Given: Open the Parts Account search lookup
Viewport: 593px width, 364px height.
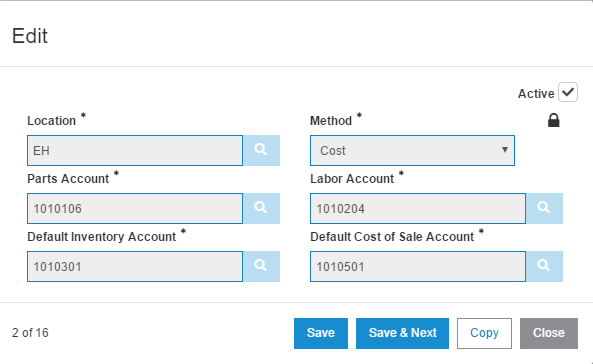Looking at the screenshot, I should click(261, 208).
